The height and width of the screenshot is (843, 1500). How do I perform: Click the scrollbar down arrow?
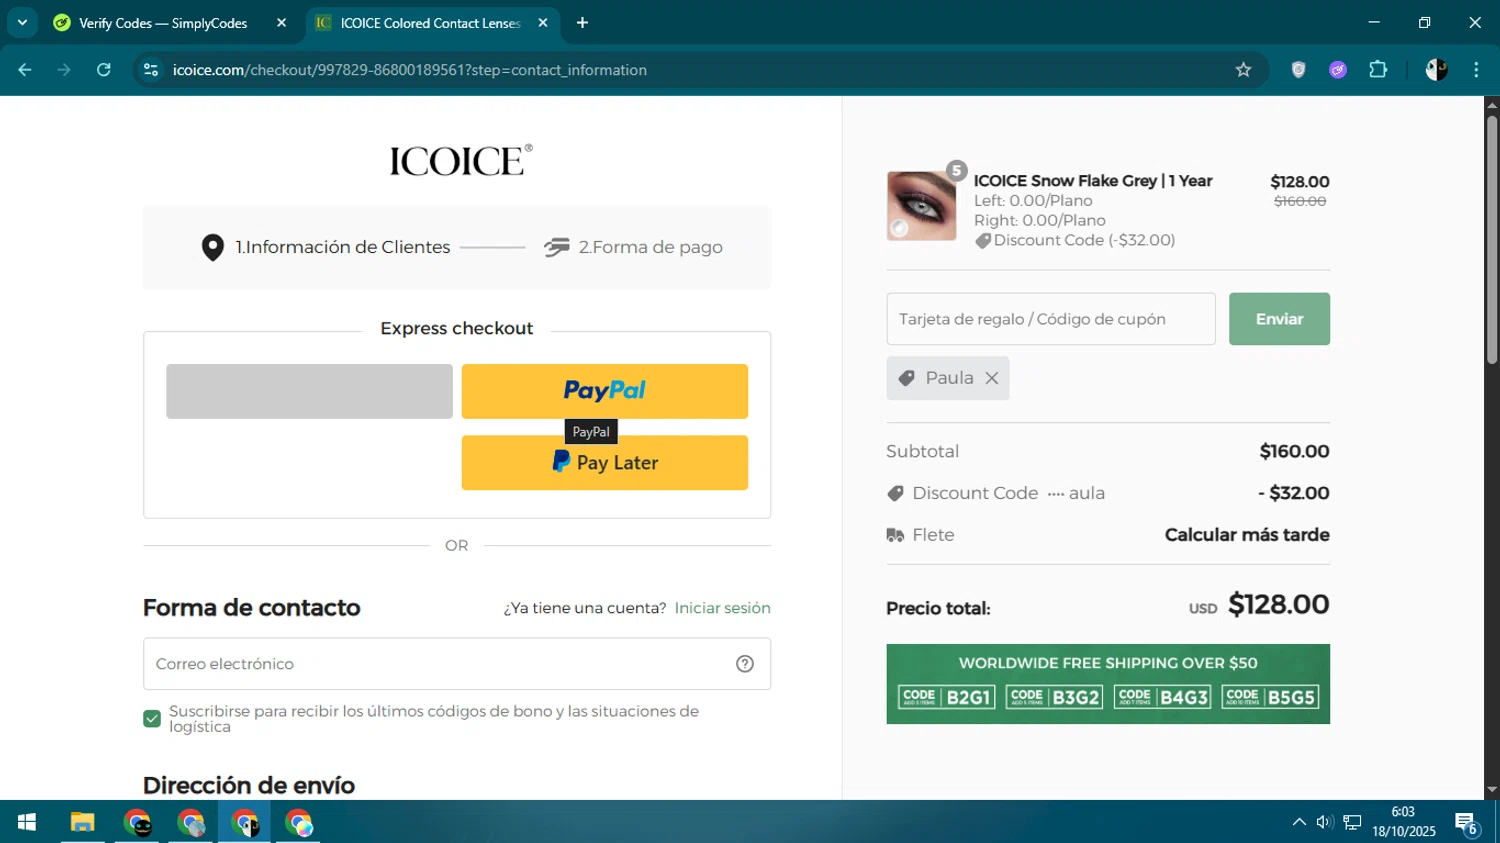[x=1492, y=790]
